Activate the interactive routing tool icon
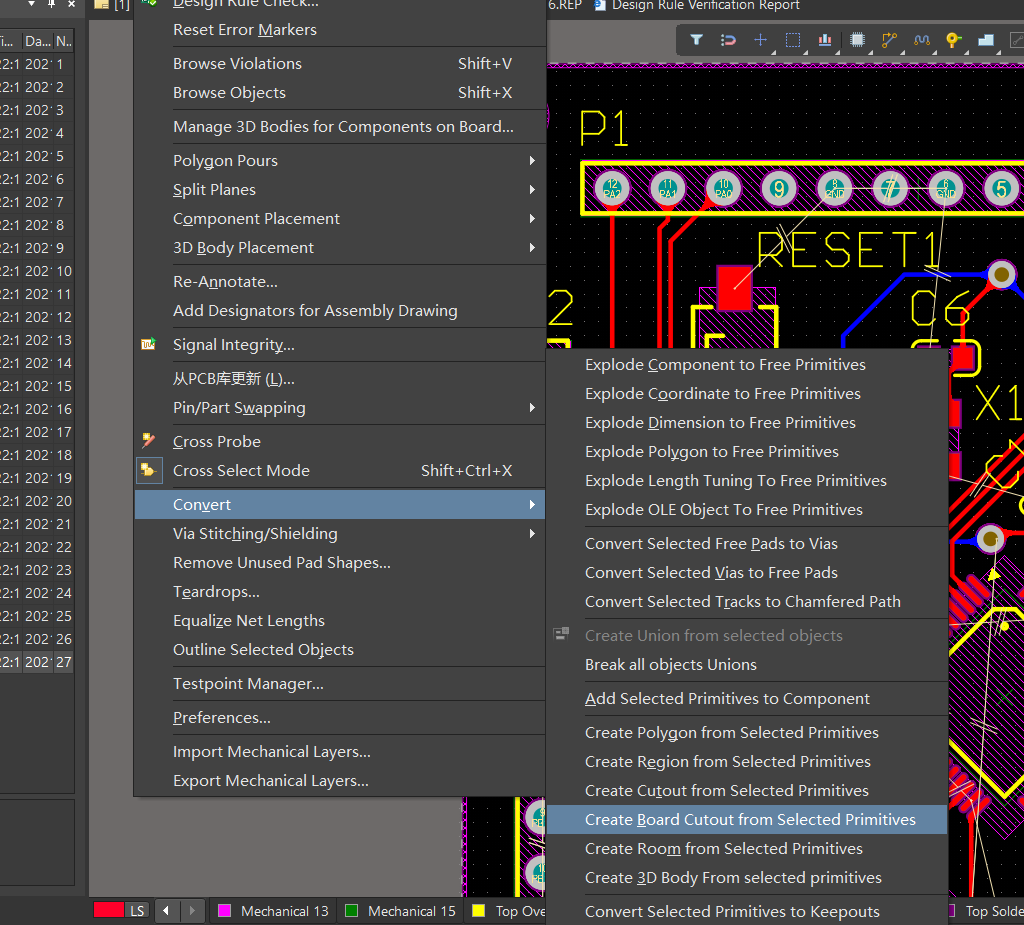The height and width of the screenshot is (925, 1024). [x=889, y=41]
